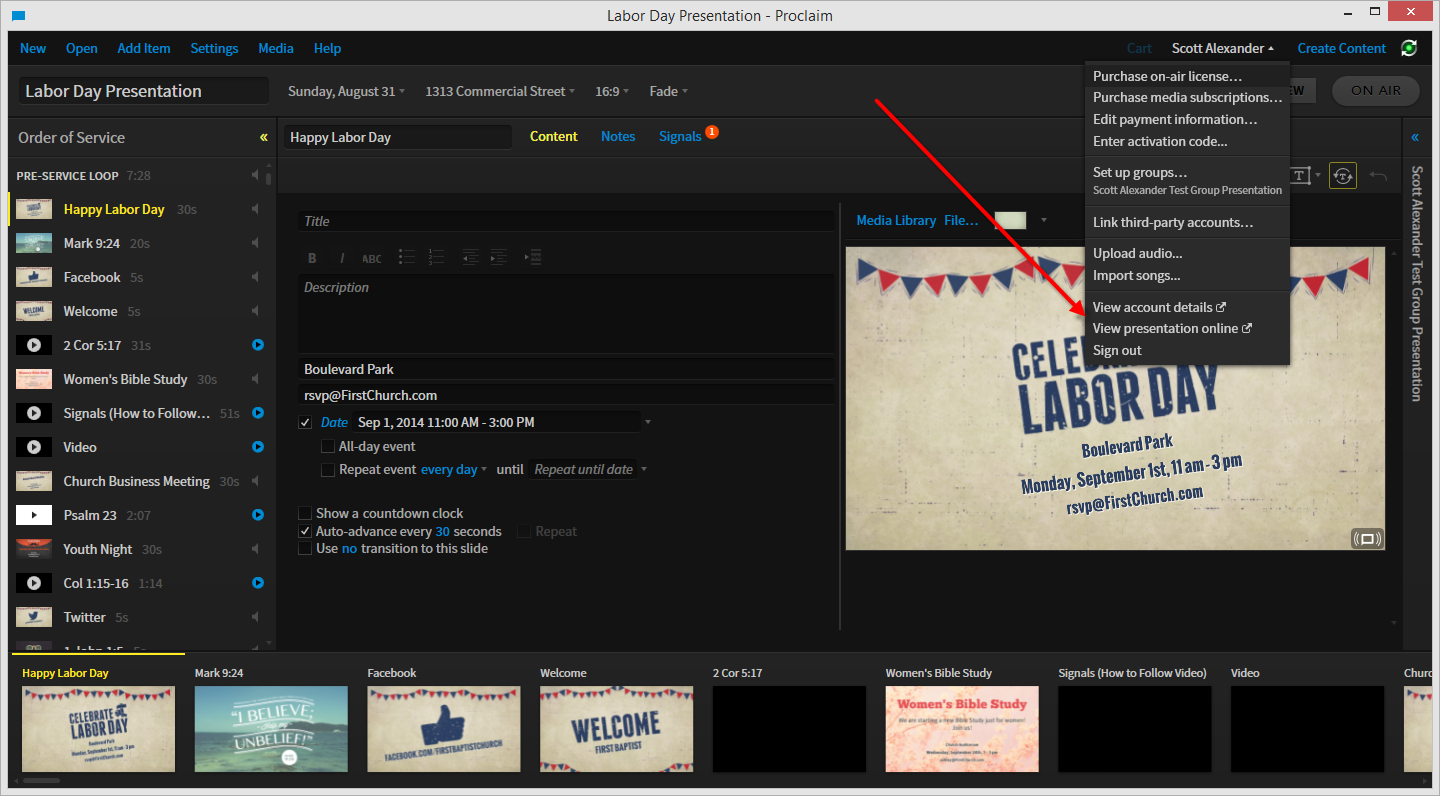Click the File... link

[x=961, y=220]
